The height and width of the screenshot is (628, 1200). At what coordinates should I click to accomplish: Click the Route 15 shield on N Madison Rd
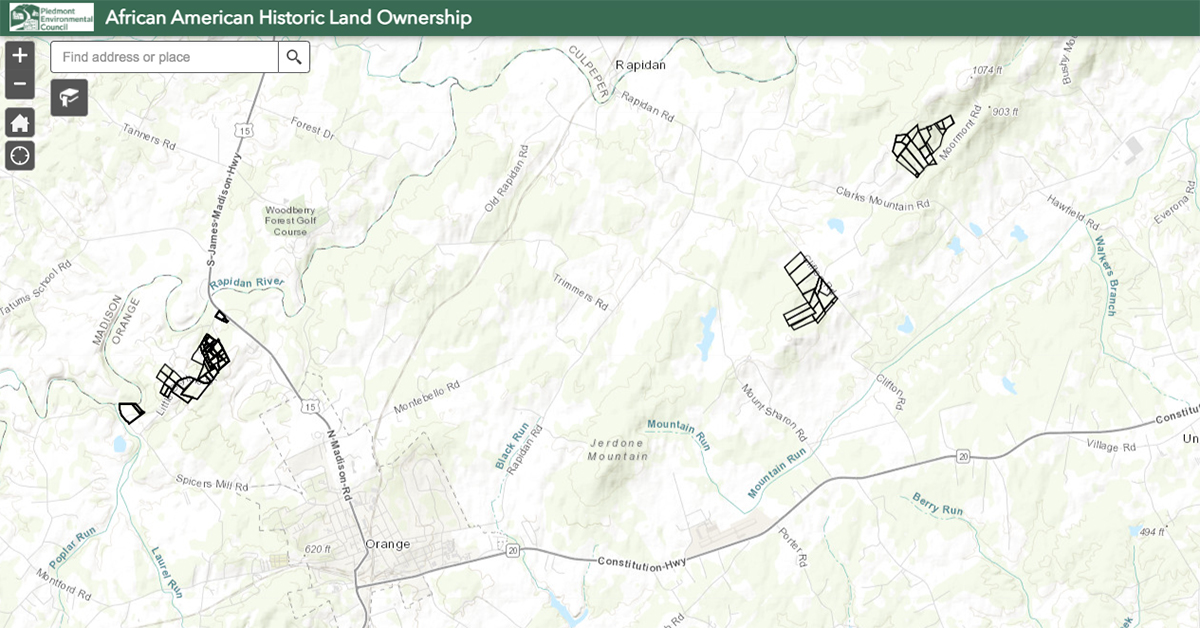coord(312,407)
